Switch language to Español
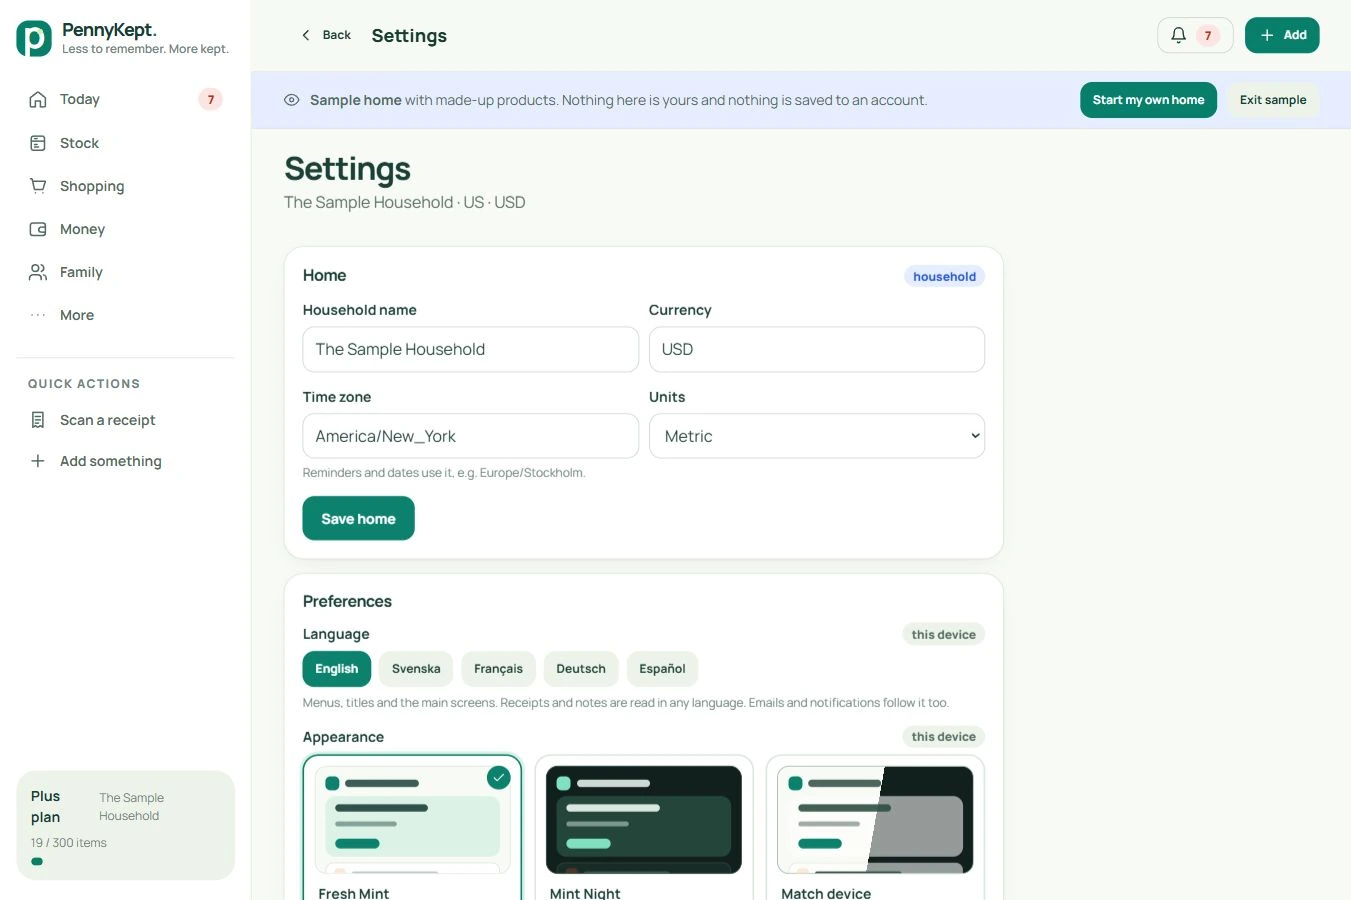 click(x=662, y=669)
